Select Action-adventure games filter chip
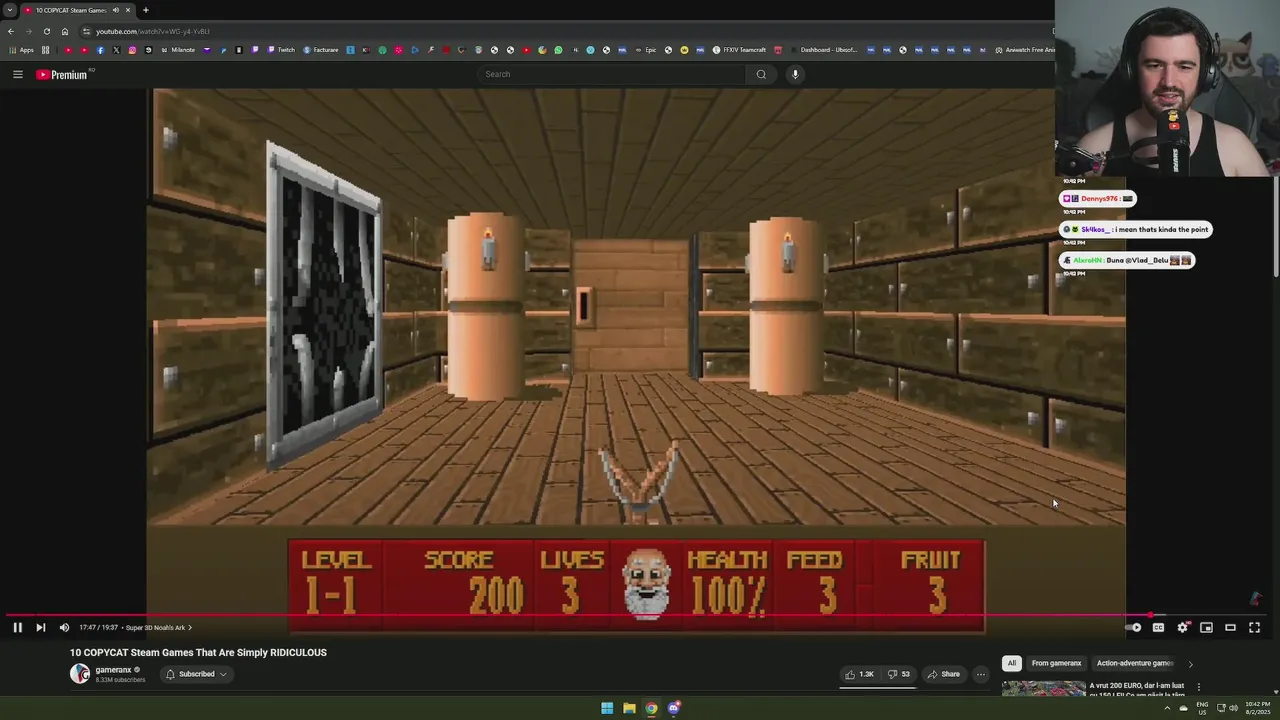Image resolution: width=1280 pixels, height=720 pixels. pyautogui.click(x=1134, y=663)
